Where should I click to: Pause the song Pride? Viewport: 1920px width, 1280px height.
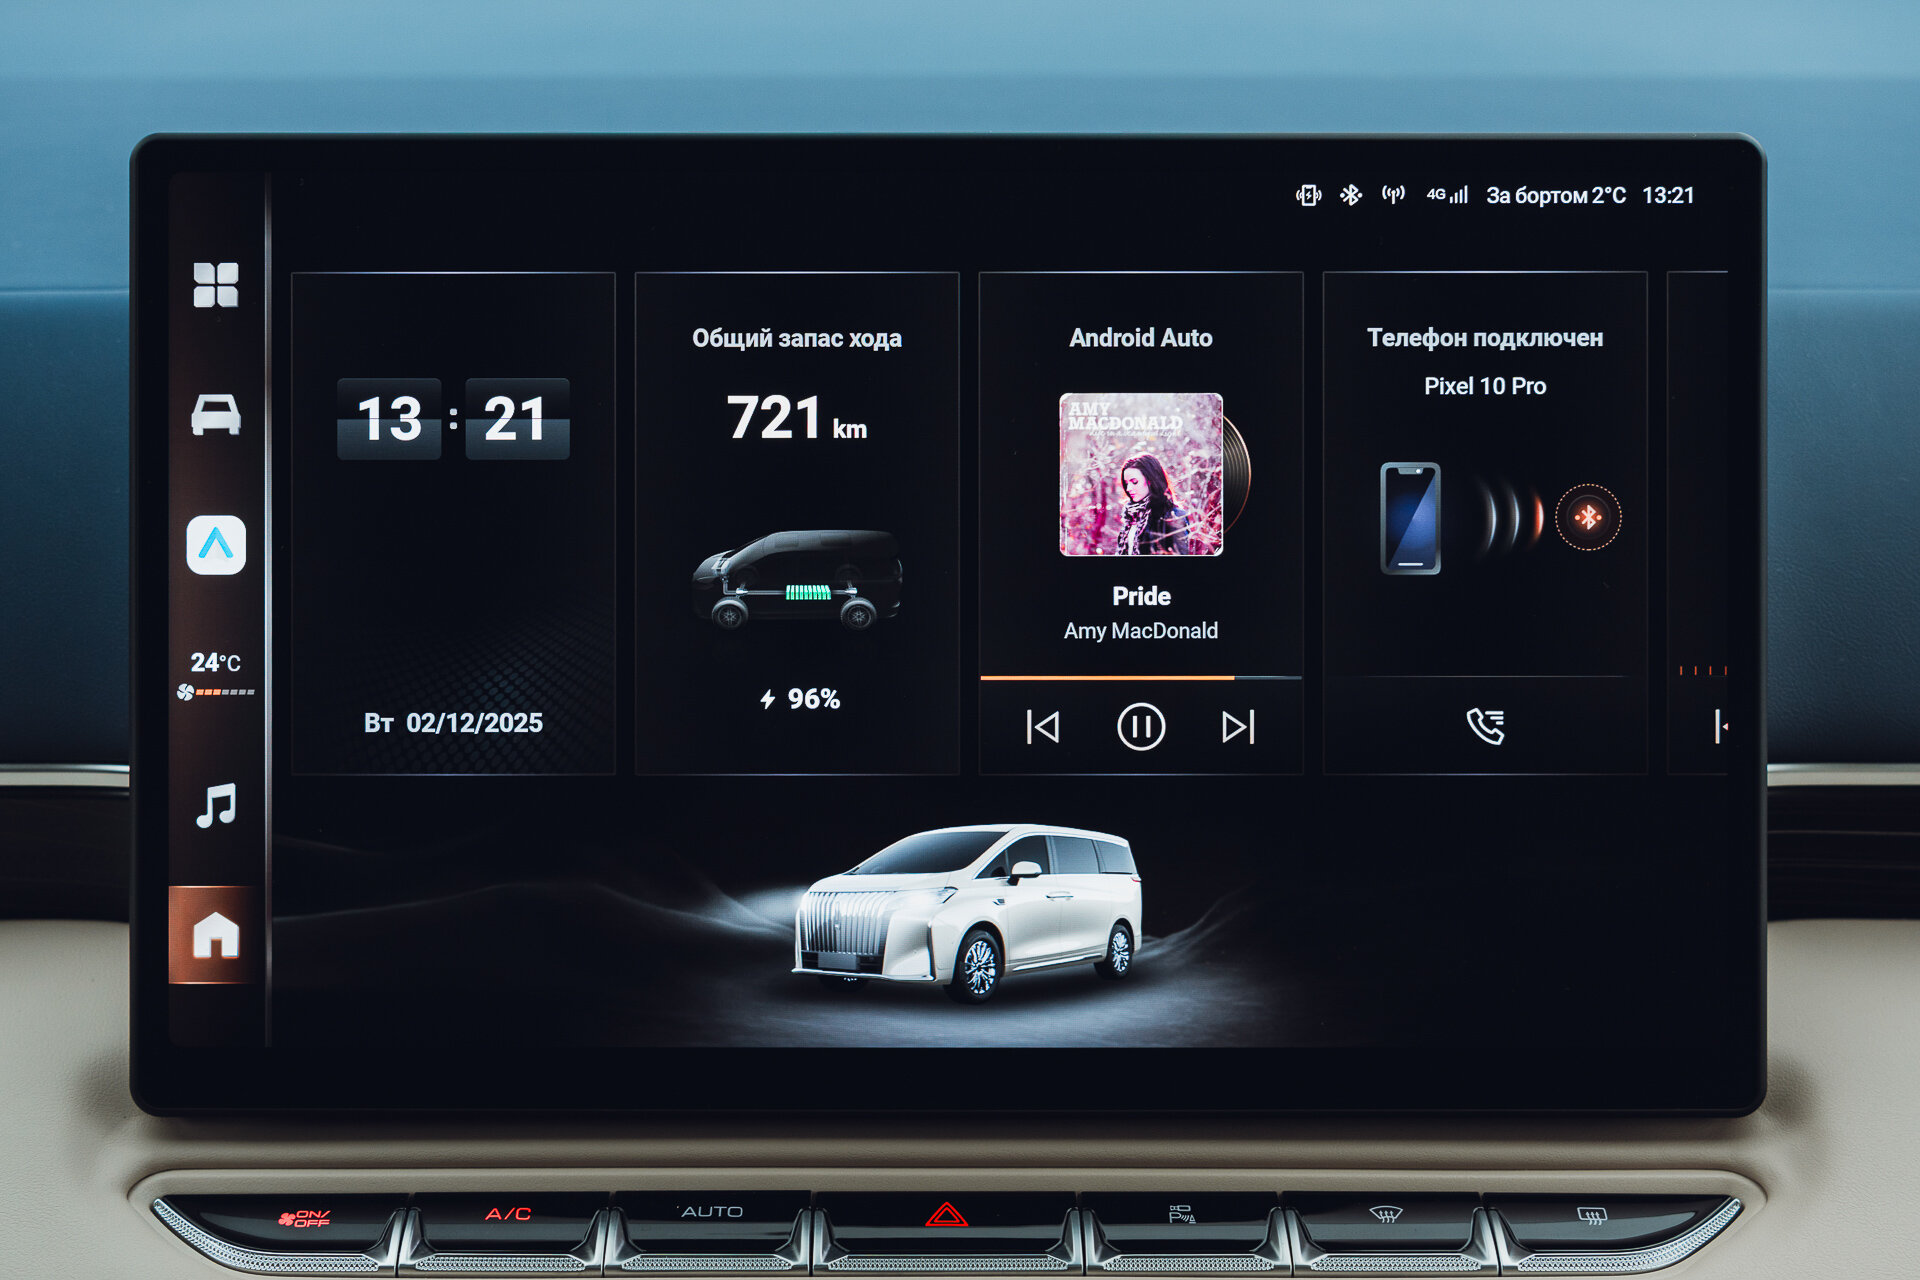[1141, 727]
